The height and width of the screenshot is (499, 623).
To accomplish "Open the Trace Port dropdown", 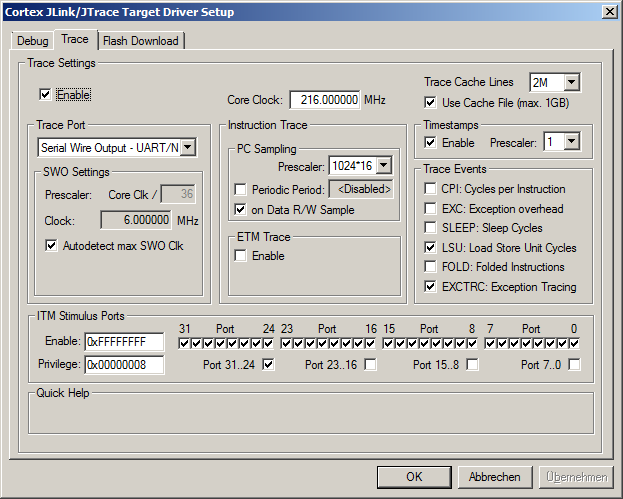I will (x=188, y=147).
